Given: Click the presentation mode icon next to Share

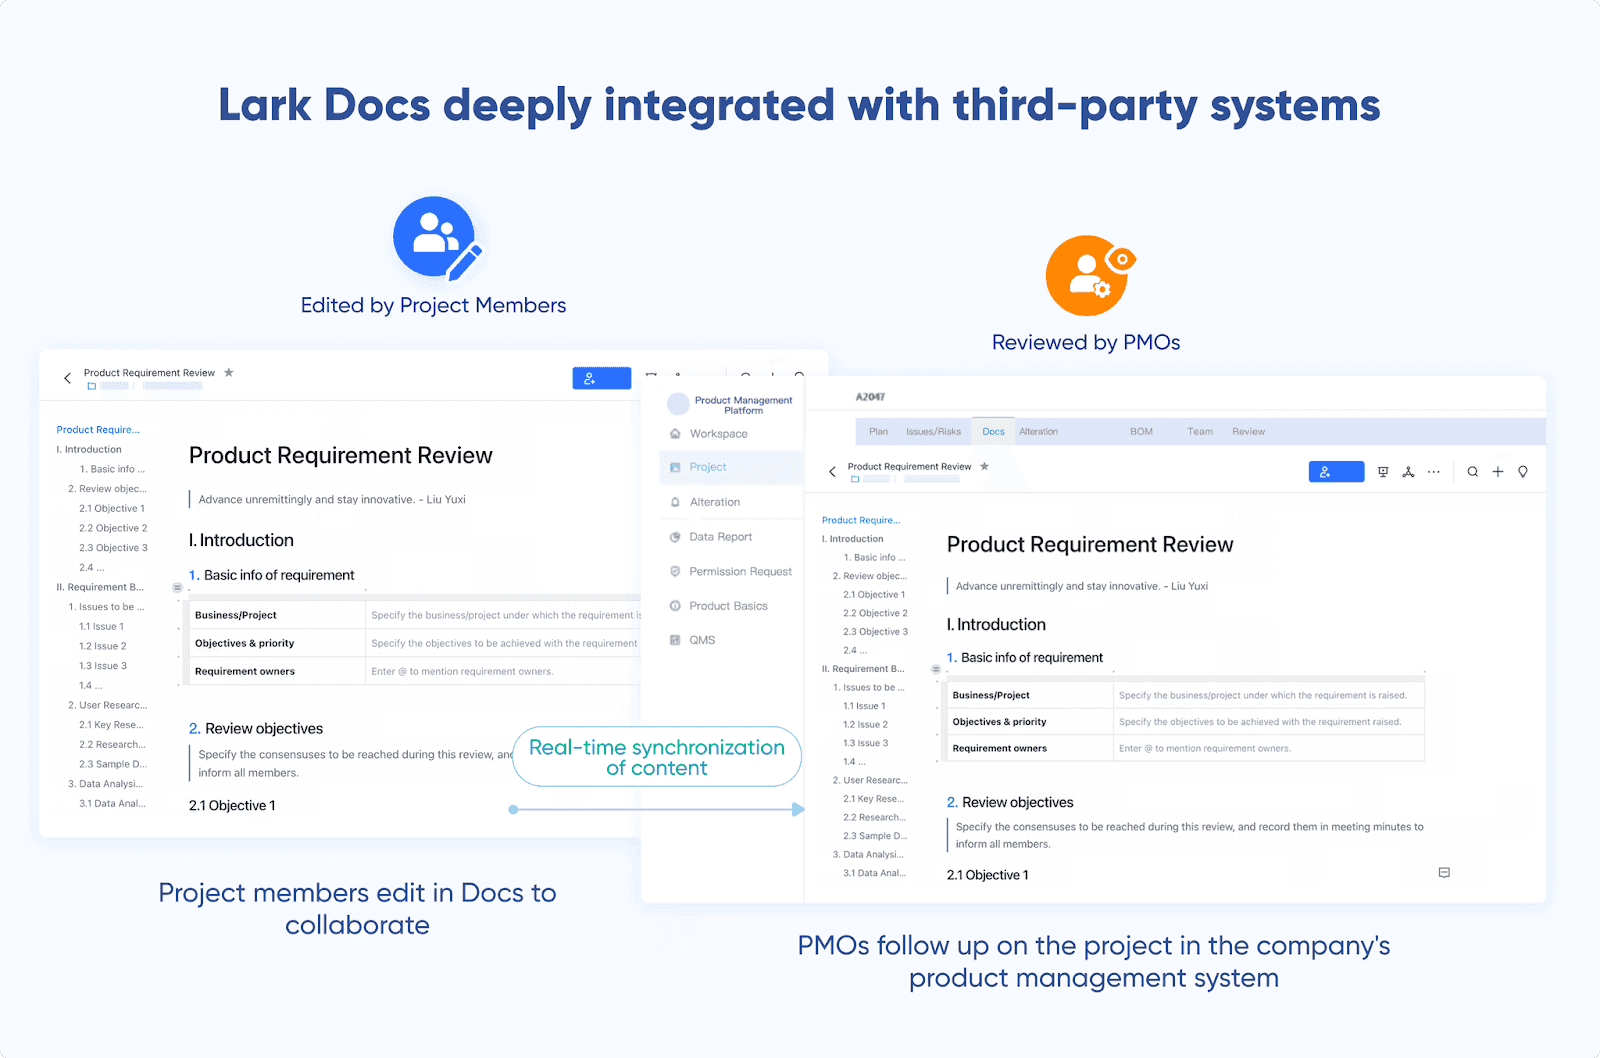Looking at the screenshot, I should (x=1383, y=471).
